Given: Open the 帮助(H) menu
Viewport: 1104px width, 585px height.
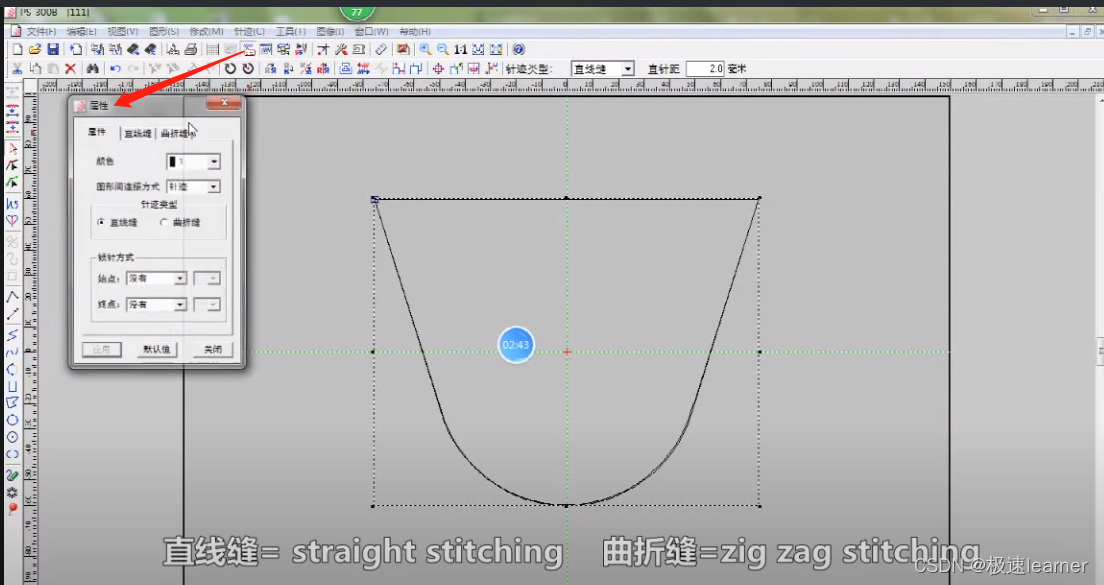Looking at the screenshot, I should [x=415, y=32].
